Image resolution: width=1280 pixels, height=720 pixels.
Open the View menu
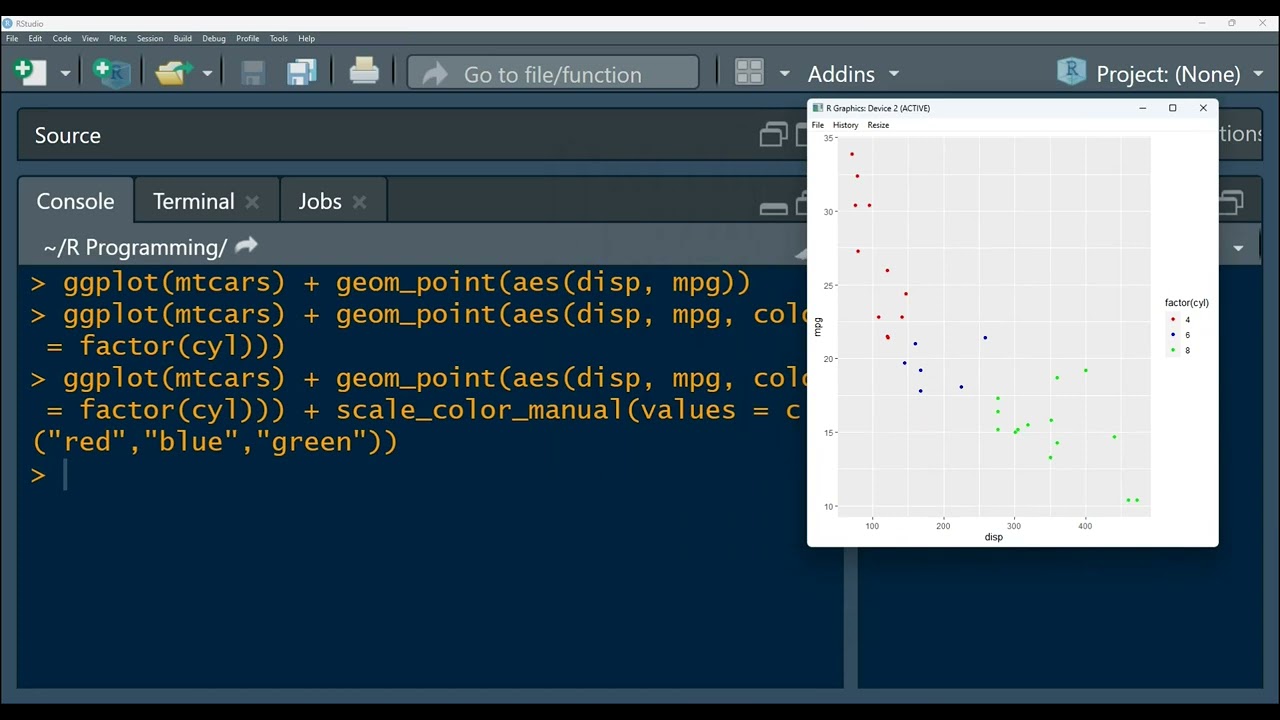point(90,39)
